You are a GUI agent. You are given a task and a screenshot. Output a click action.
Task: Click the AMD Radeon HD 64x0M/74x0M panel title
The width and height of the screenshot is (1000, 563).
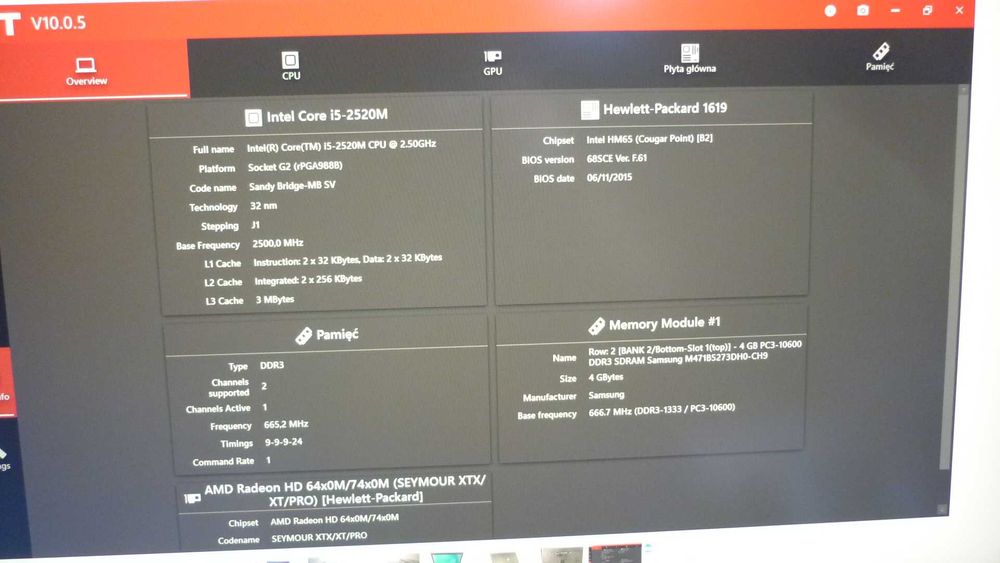344,491
